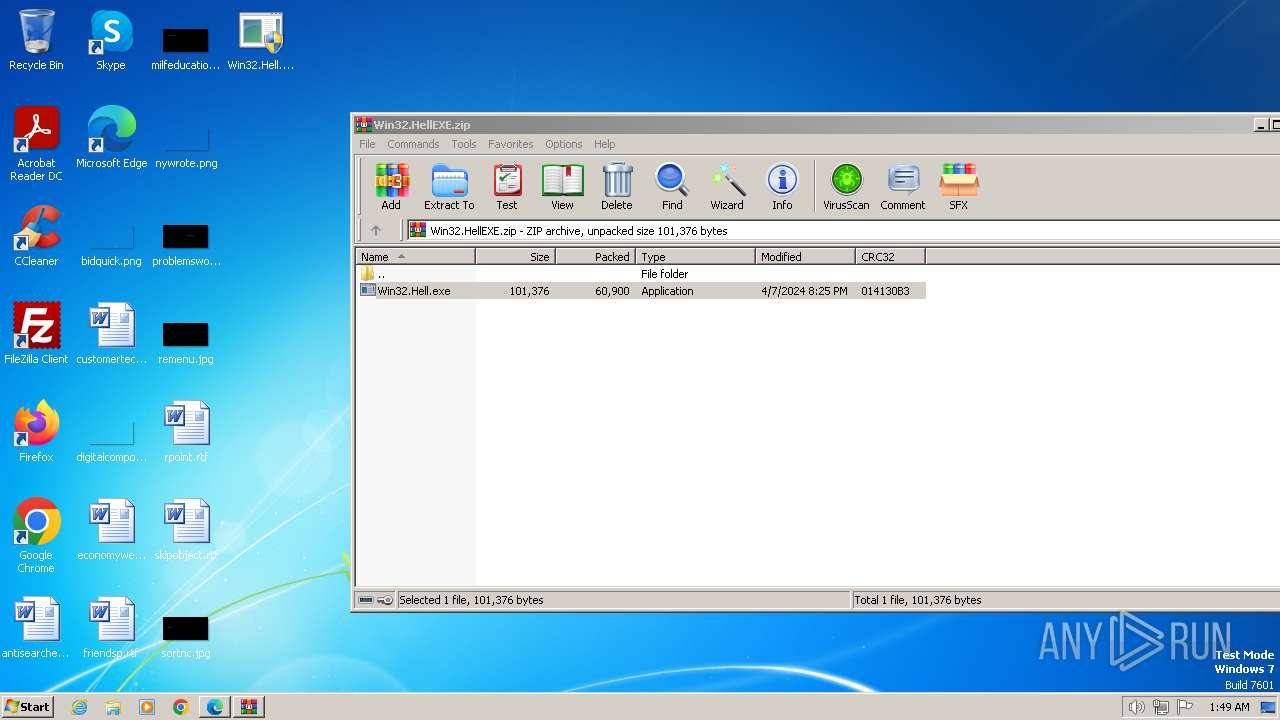Run the Test archive tool
This screenshot has height=720, width=1280.
coord(507,187)
